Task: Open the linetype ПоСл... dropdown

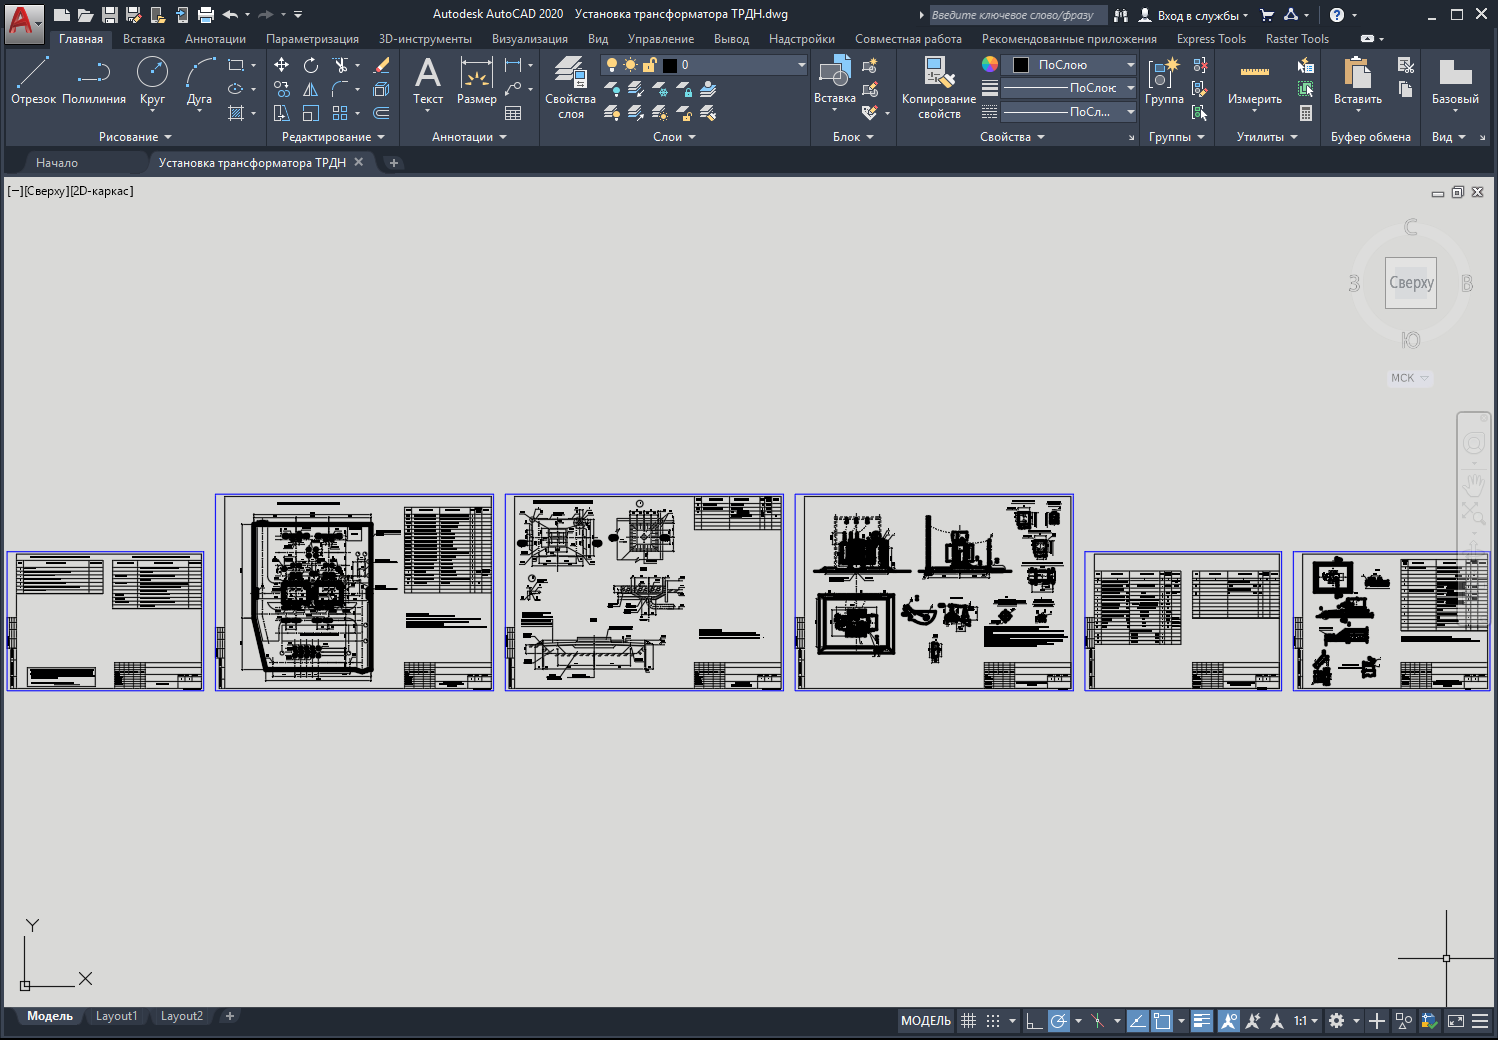Action: click(x=1069, y=112)
